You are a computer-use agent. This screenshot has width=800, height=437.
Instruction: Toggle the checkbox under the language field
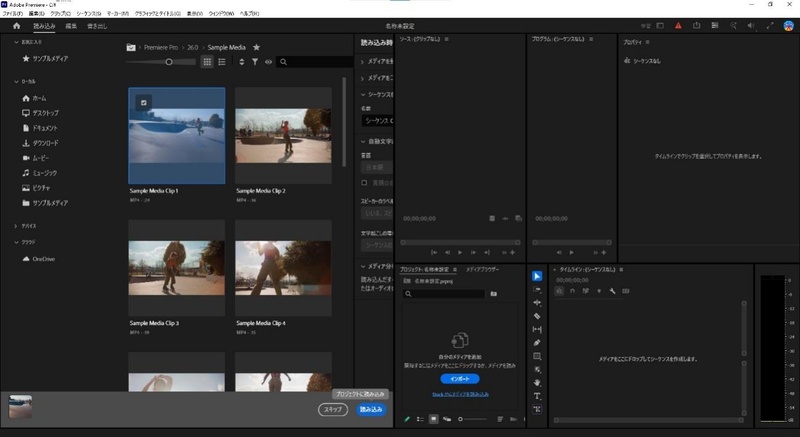364,183
